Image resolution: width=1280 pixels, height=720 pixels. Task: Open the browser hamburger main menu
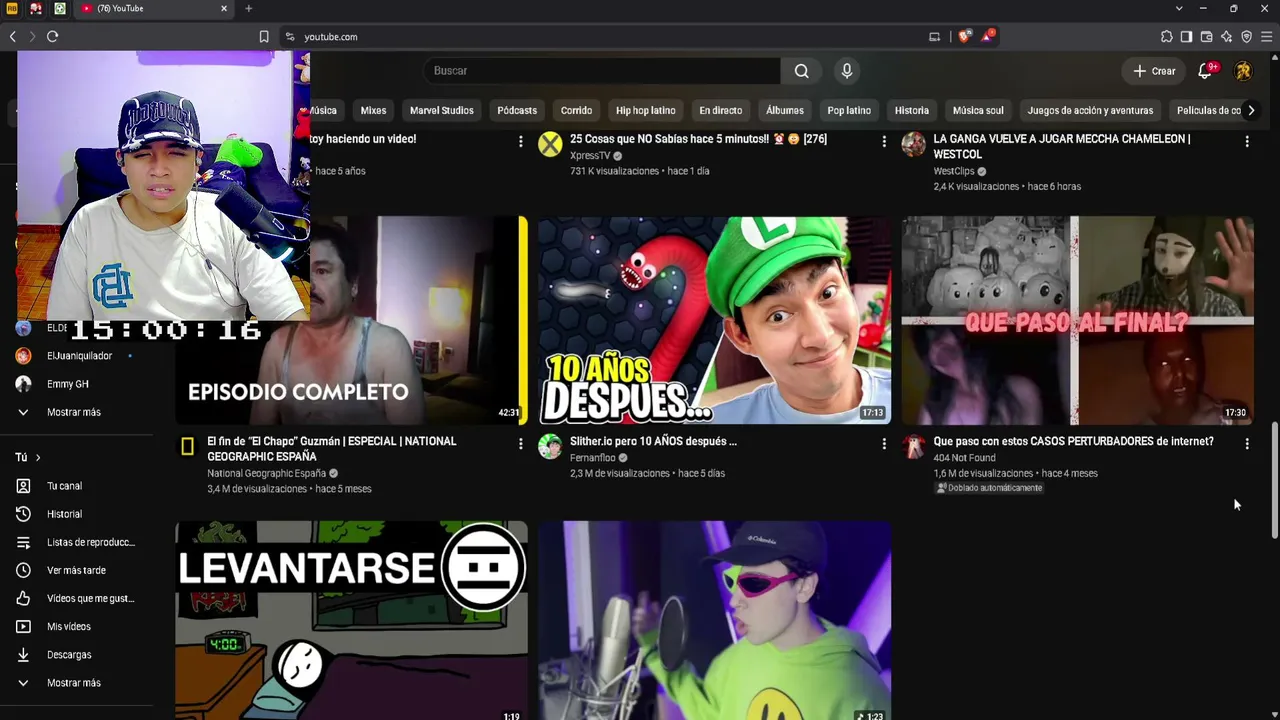coord(1267,37)
